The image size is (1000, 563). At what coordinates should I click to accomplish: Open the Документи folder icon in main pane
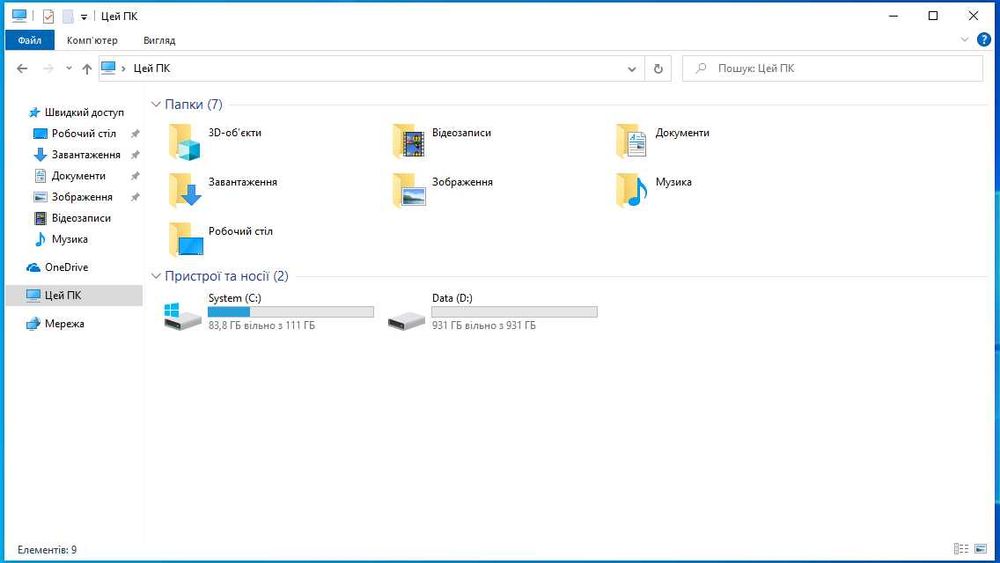[632, 142]
